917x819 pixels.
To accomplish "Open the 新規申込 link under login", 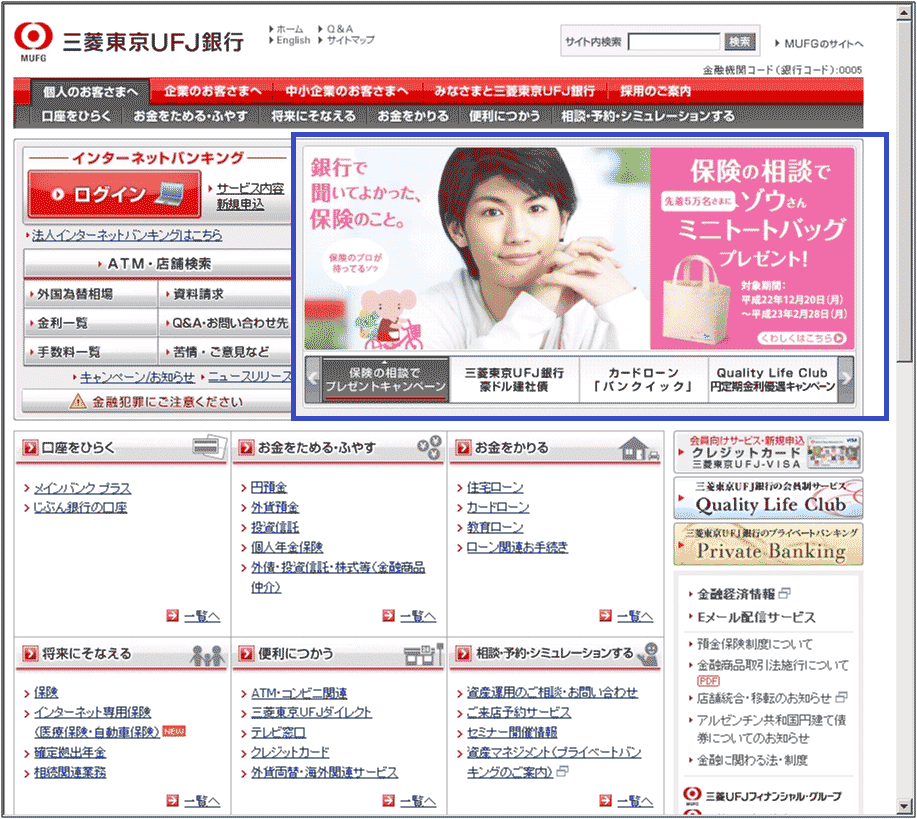I will pyautogui.click(x=240, y=205).
